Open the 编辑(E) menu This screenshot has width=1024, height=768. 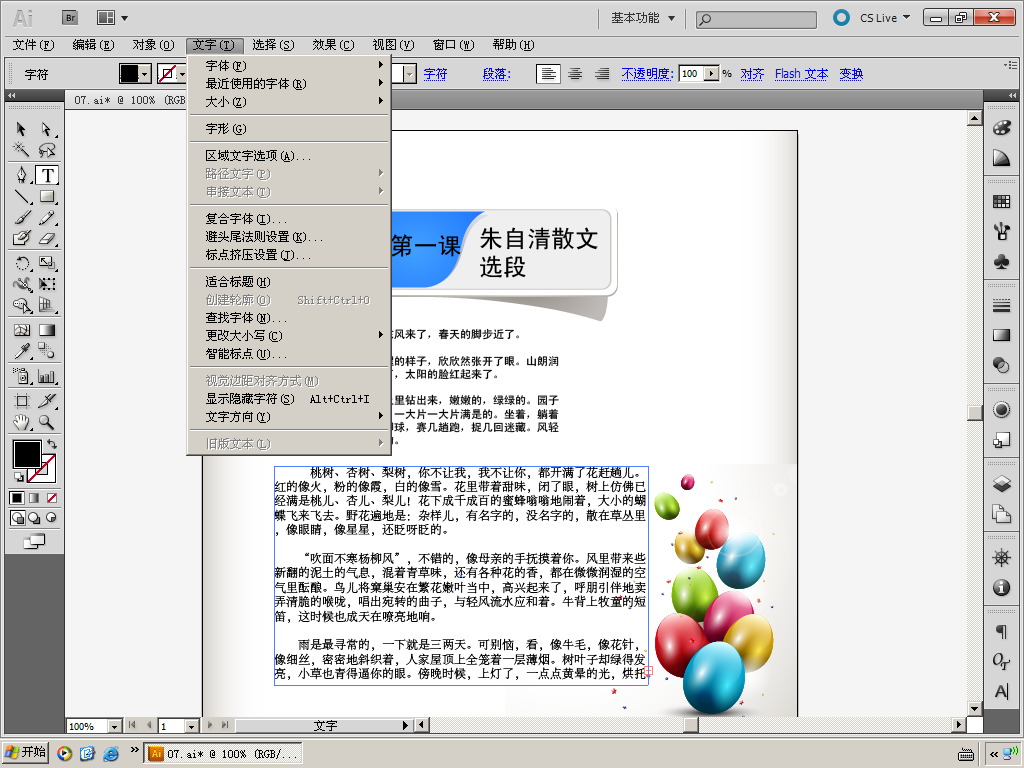pos(93,44)
